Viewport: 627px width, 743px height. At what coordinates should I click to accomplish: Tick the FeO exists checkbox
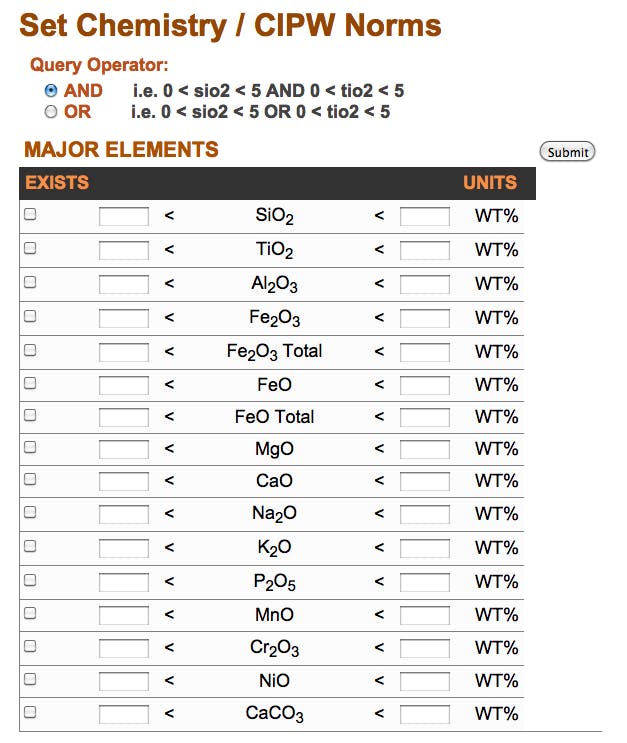30,383
